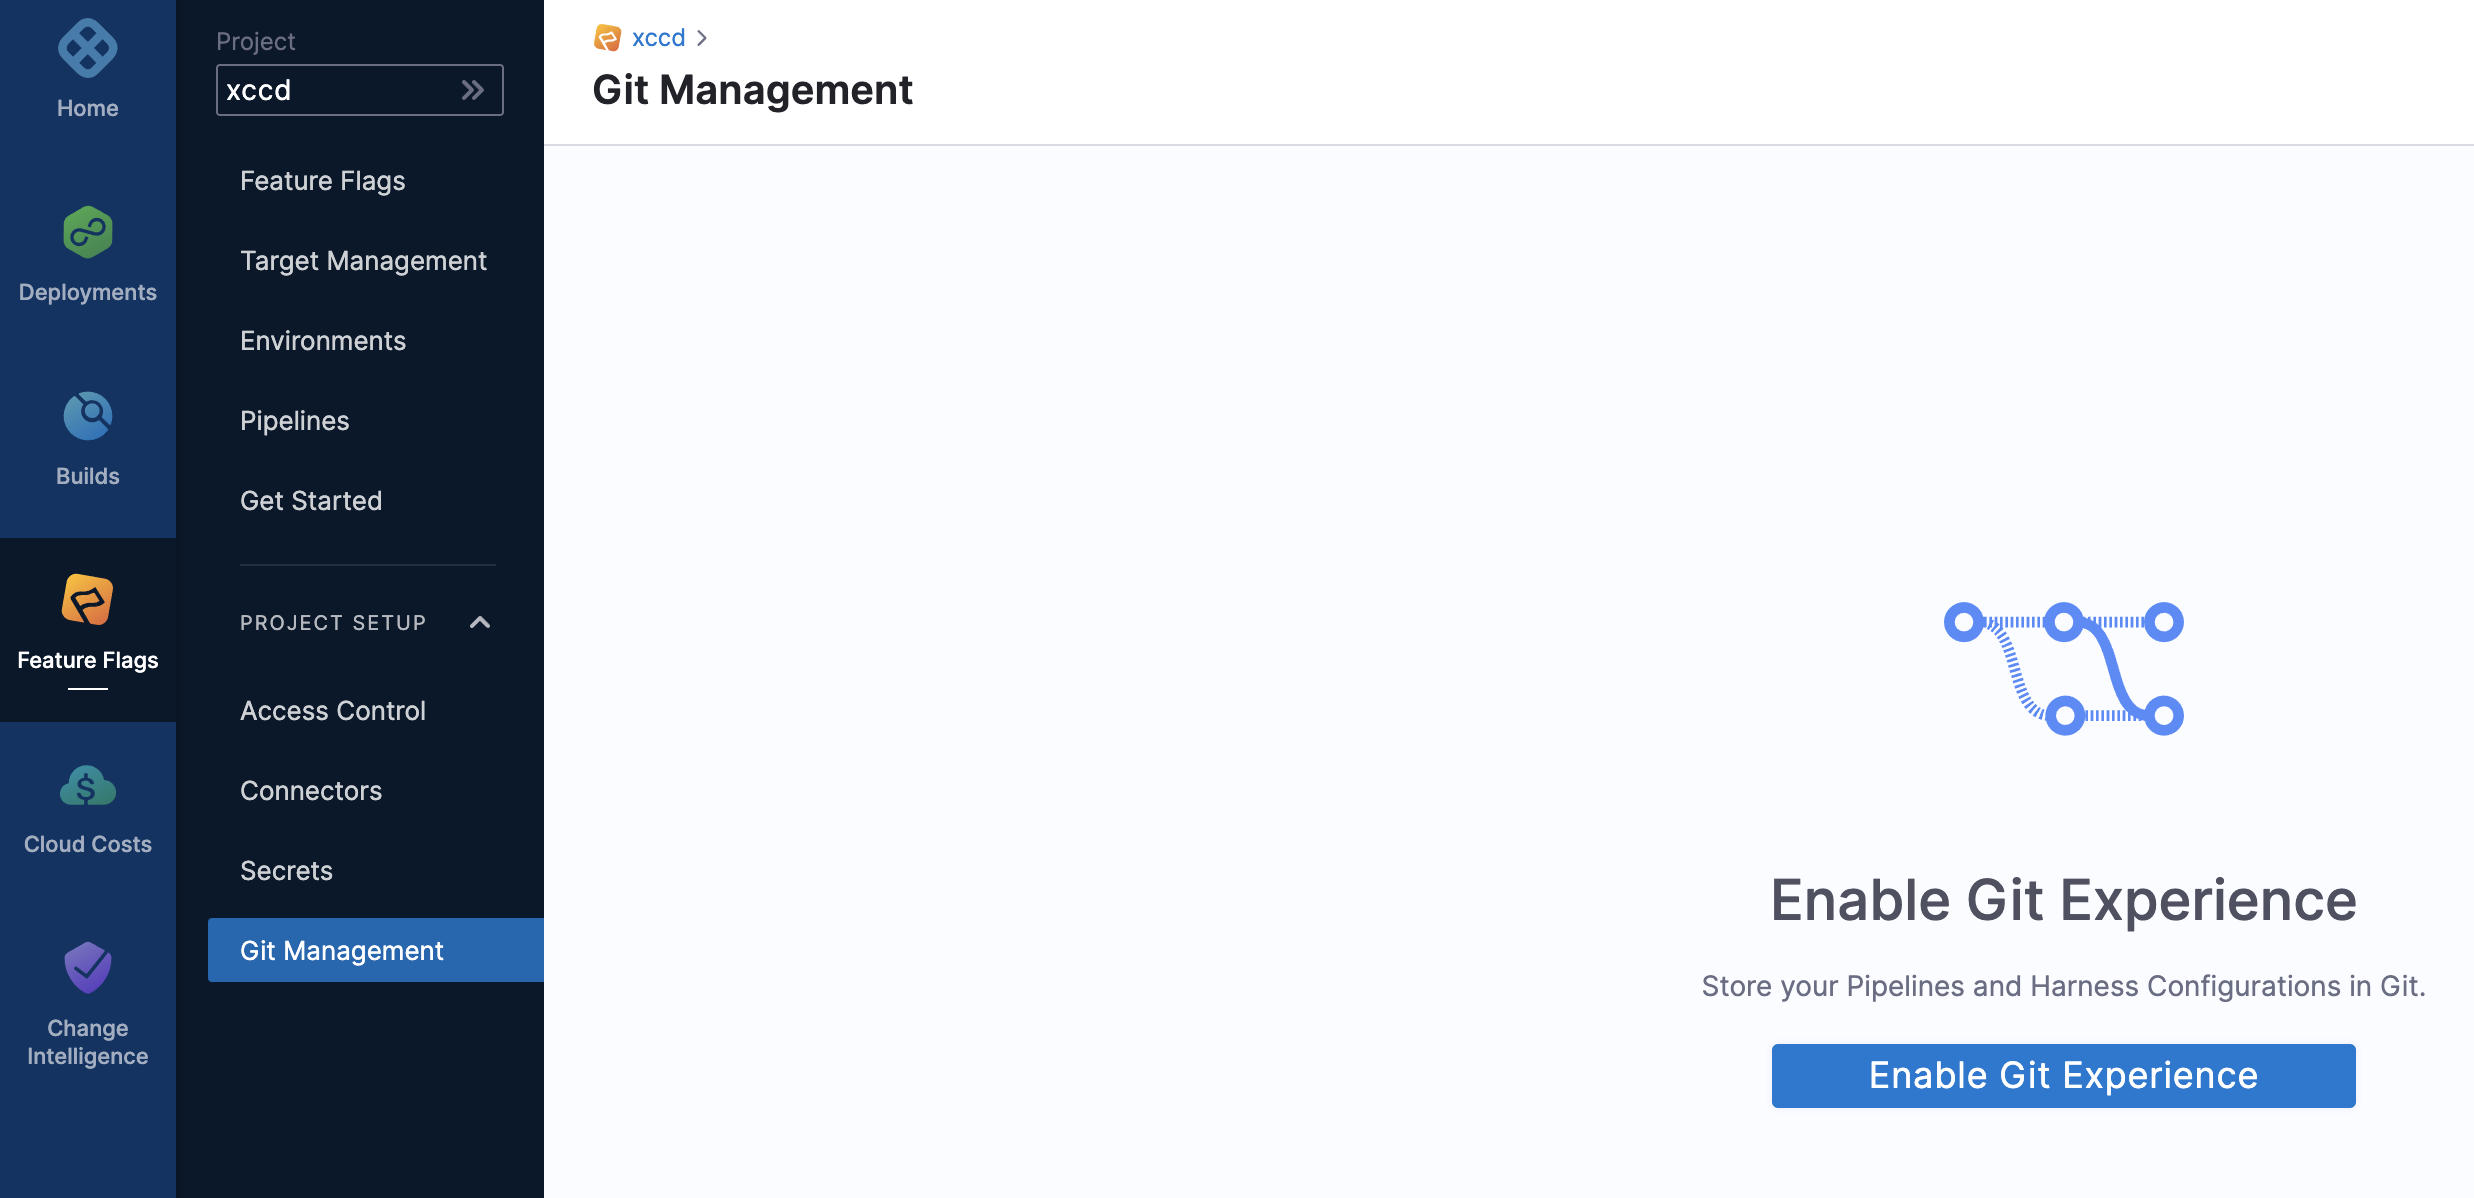This screenshot has height=1198, width=2474.
Task: Open Target Management in sidebar
Action: point(363,260)
